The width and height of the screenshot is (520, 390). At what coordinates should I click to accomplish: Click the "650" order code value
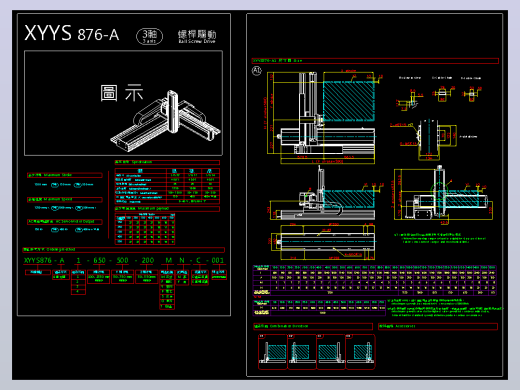tap(99, 260)
